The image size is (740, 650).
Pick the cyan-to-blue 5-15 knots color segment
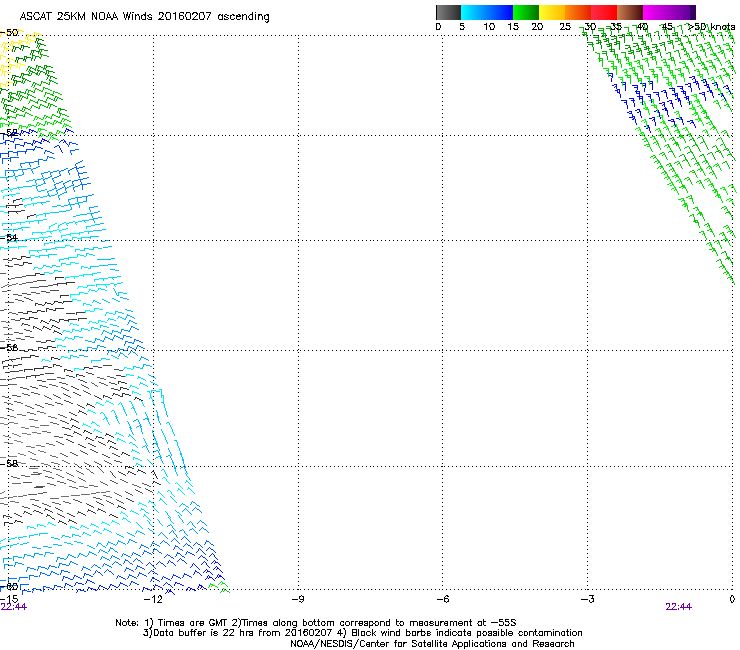tap(487, 12)
